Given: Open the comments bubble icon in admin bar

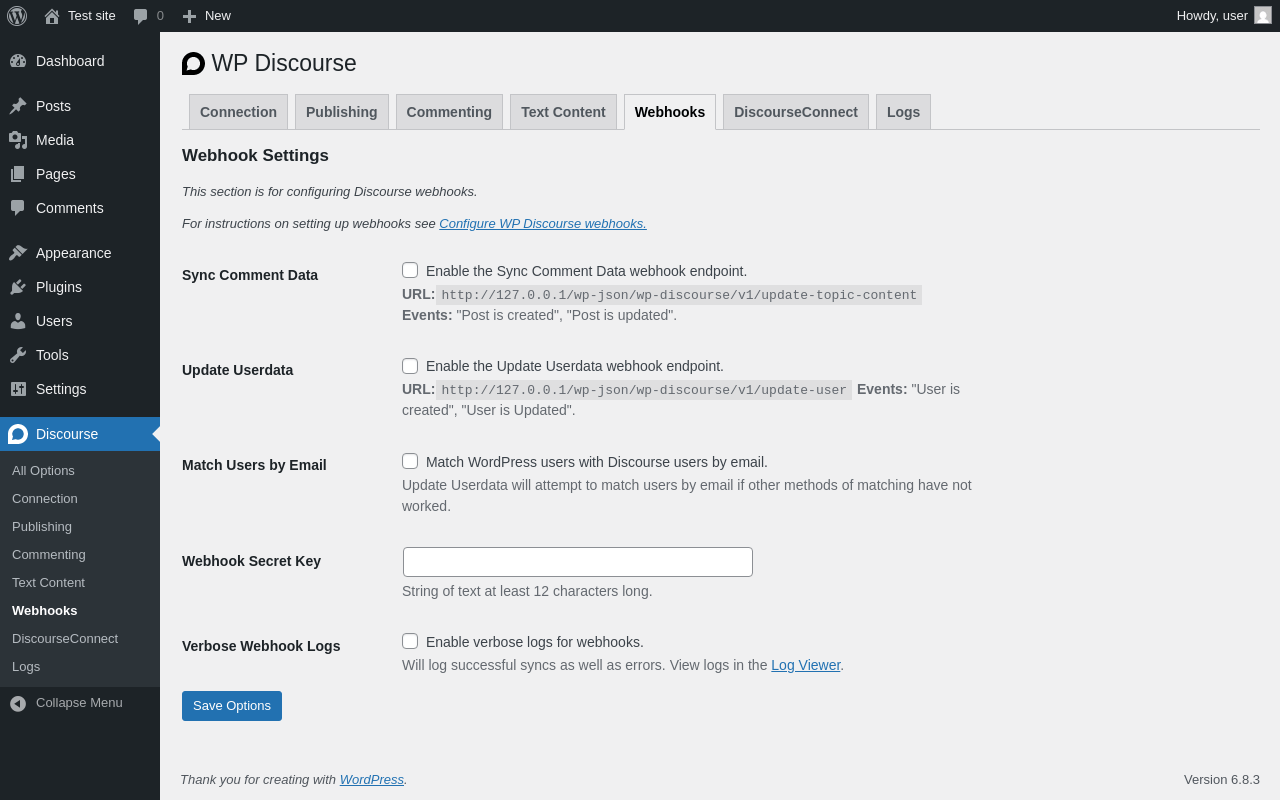Looking at the screenshot, I should pyautogui.click(x=141, y=16).
